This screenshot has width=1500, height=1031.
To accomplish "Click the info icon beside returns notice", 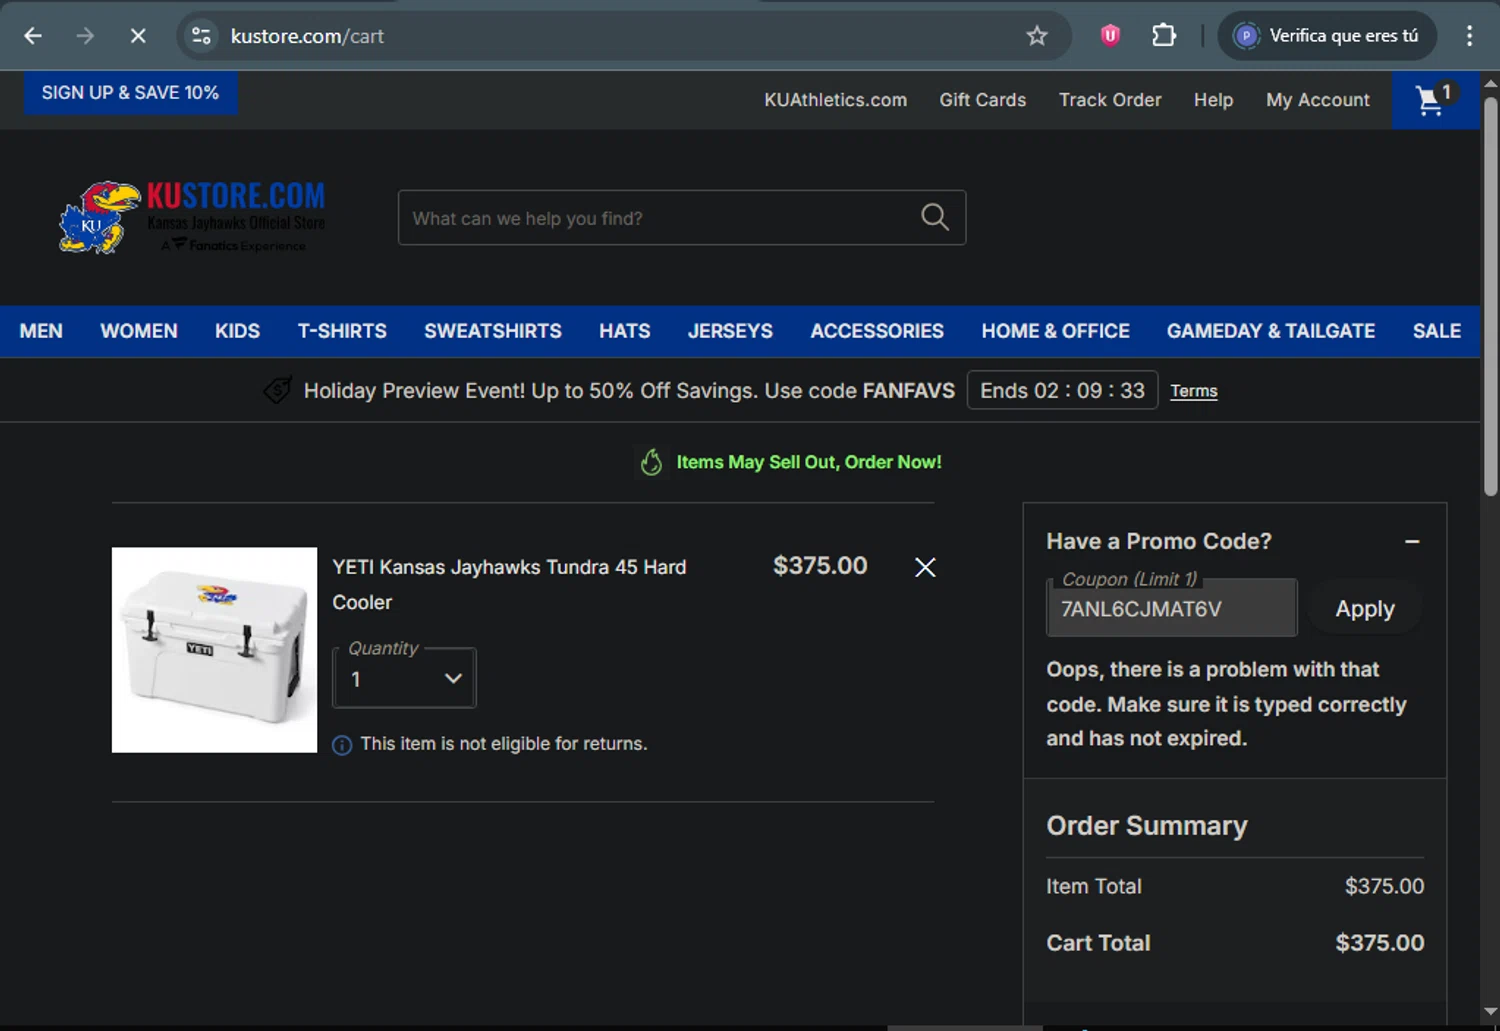I will click(x=342, y=745).
